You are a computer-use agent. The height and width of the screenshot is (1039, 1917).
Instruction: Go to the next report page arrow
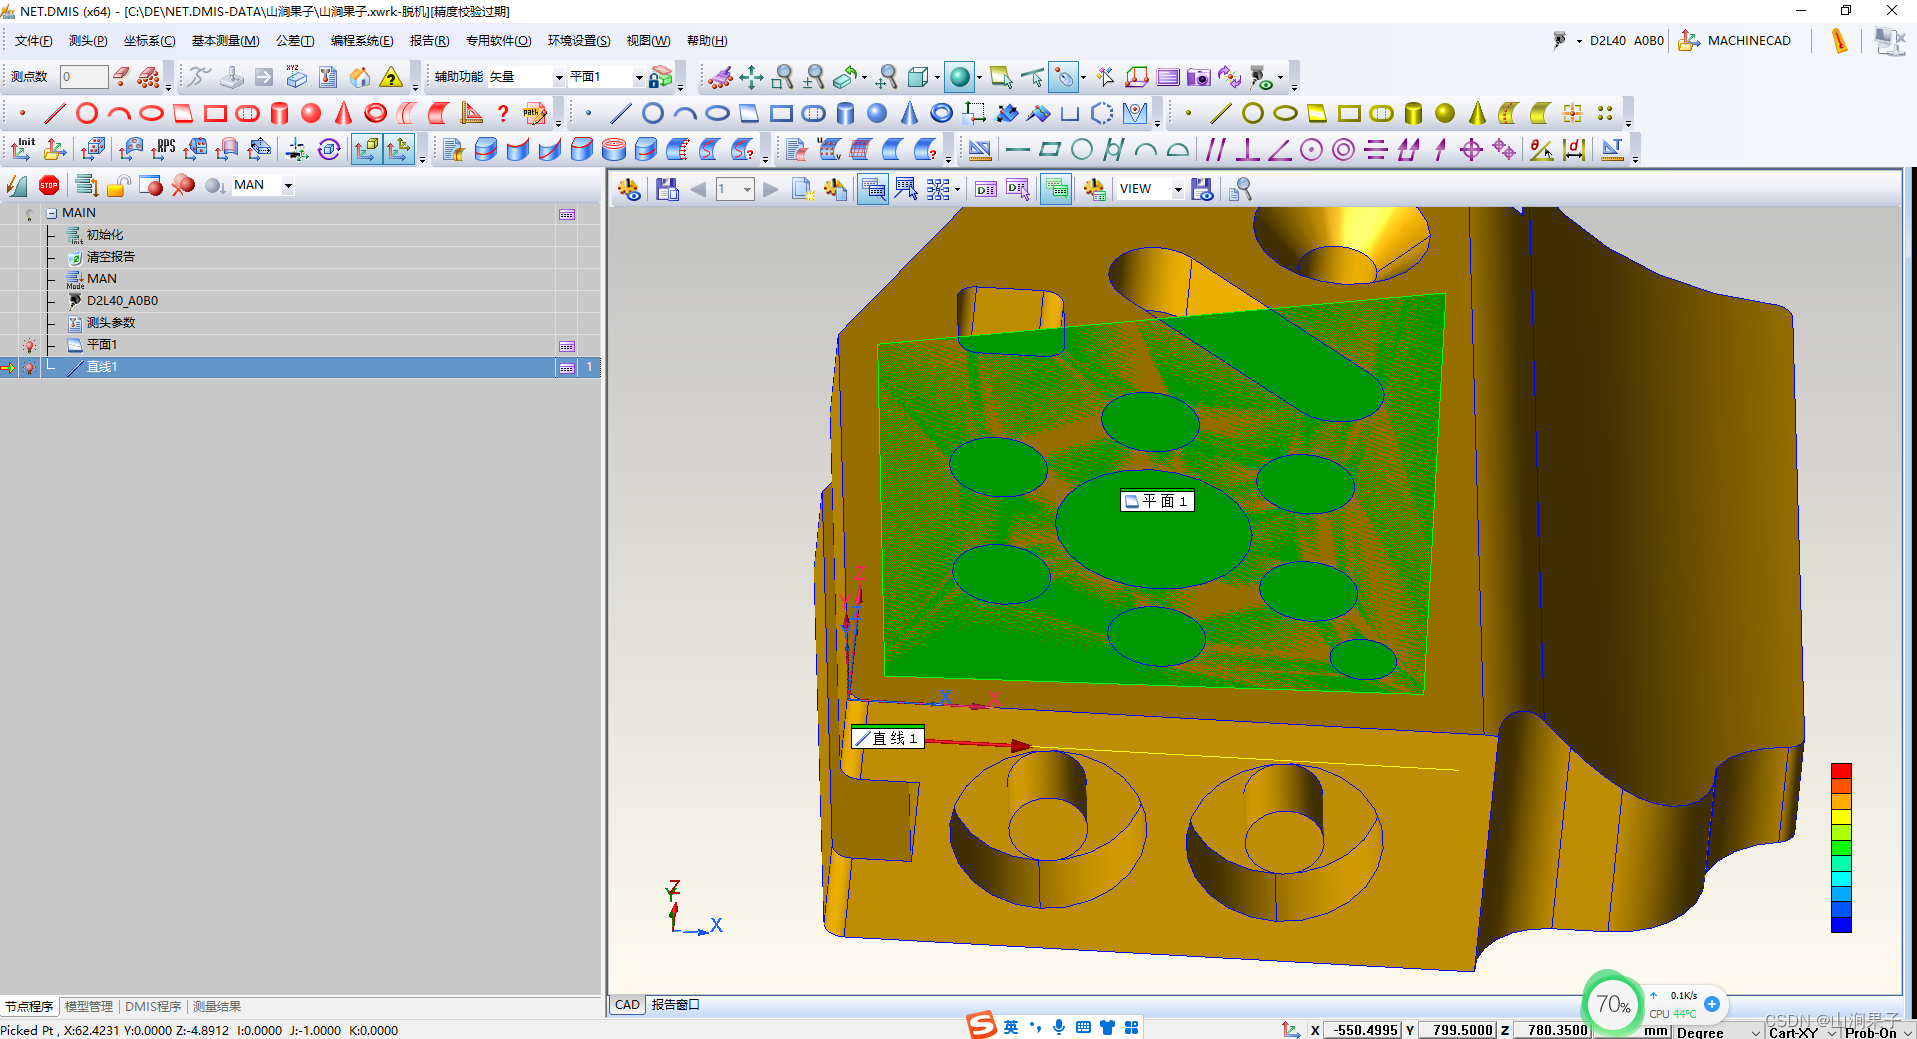point(770,189)
